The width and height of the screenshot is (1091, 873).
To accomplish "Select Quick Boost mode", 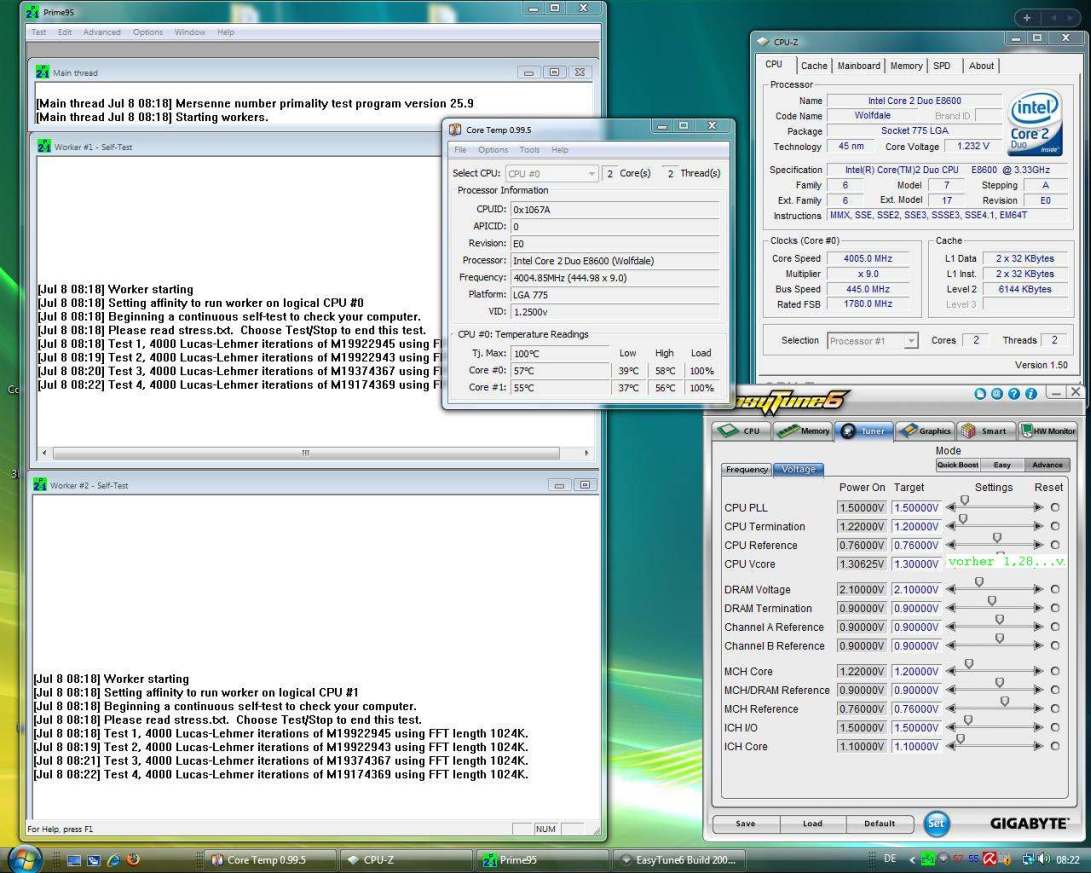I will click(x=957, y=465).
